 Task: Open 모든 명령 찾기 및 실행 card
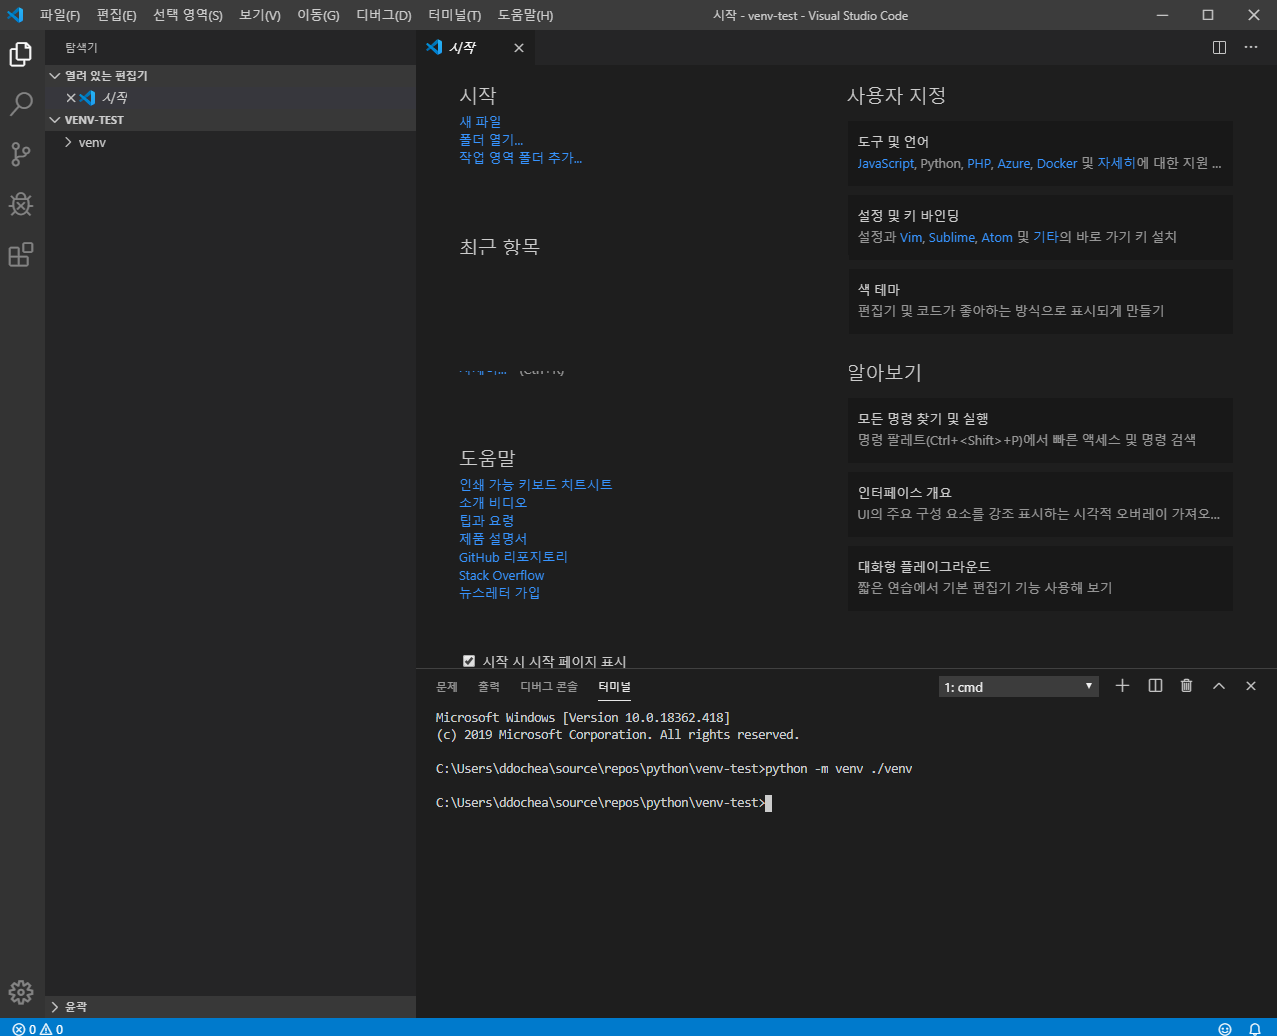tap(1040, 429)
